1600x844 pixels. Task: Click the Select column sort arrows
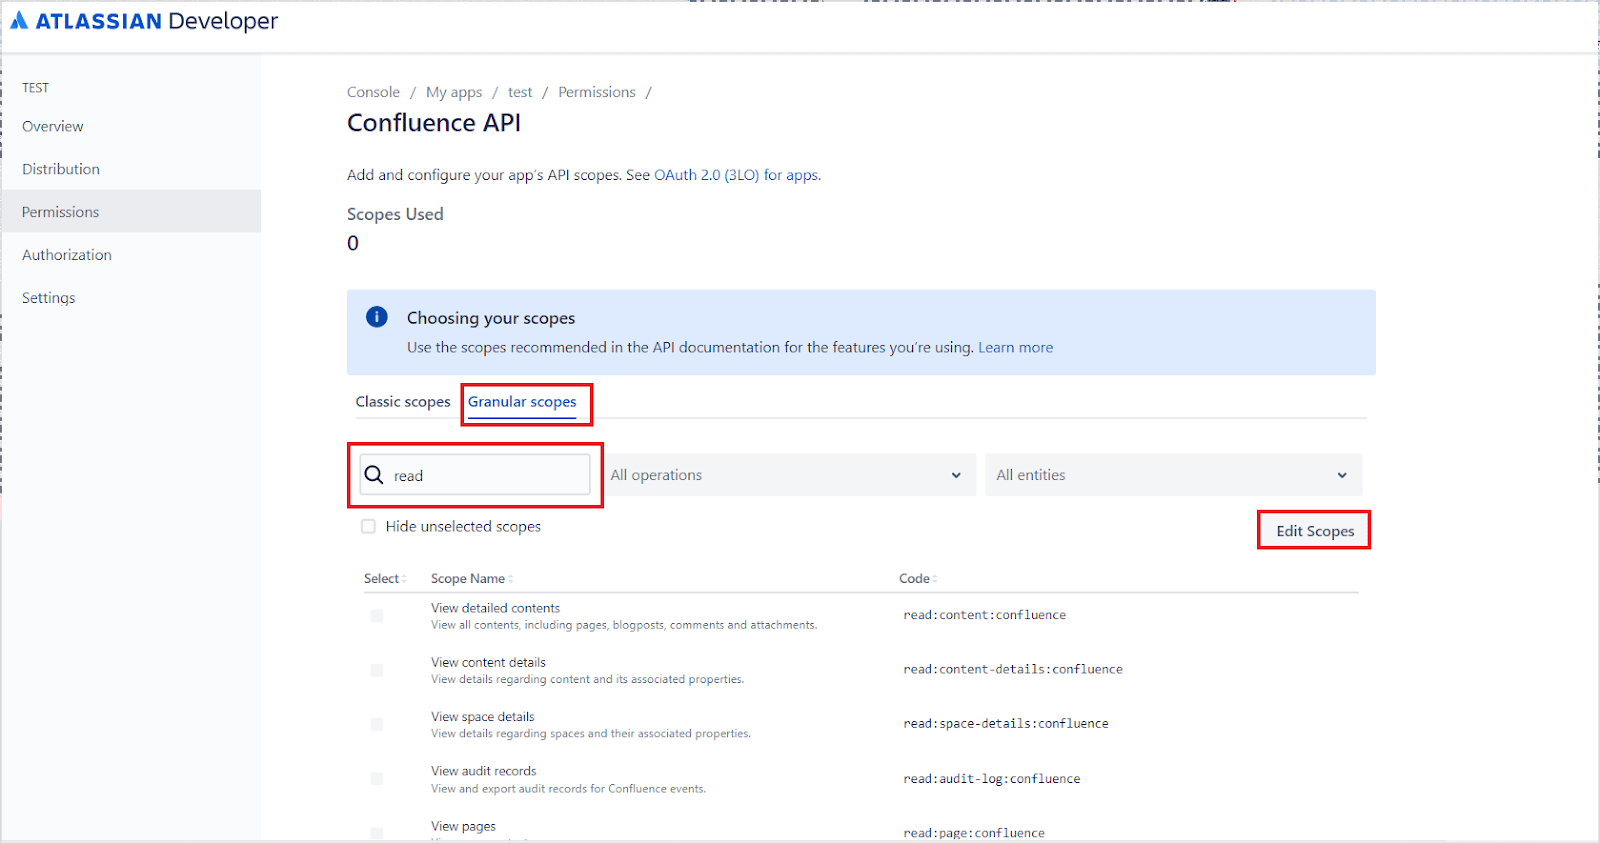(404, 579)
